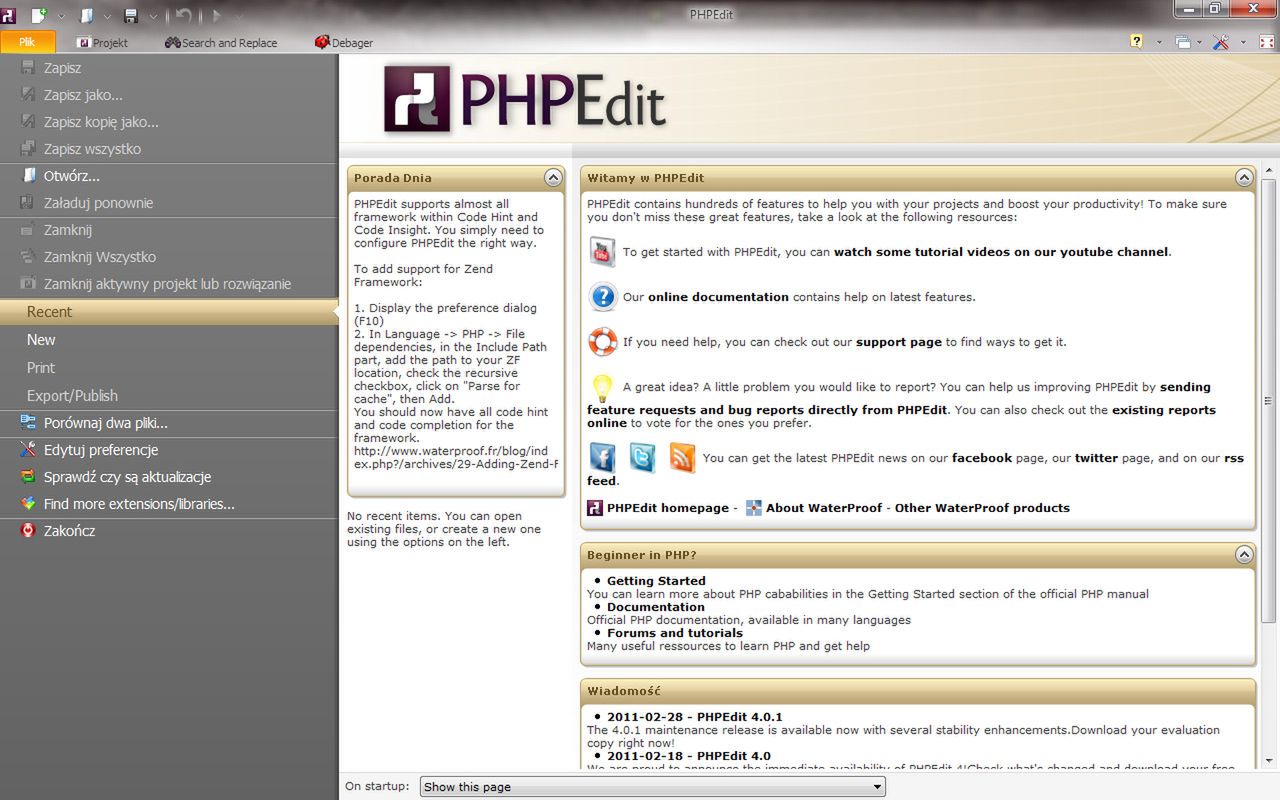Choose Porównaj dwa pliki... entry
The width and height of the screenshot is (1280, 800).
[x=169, y=423]
